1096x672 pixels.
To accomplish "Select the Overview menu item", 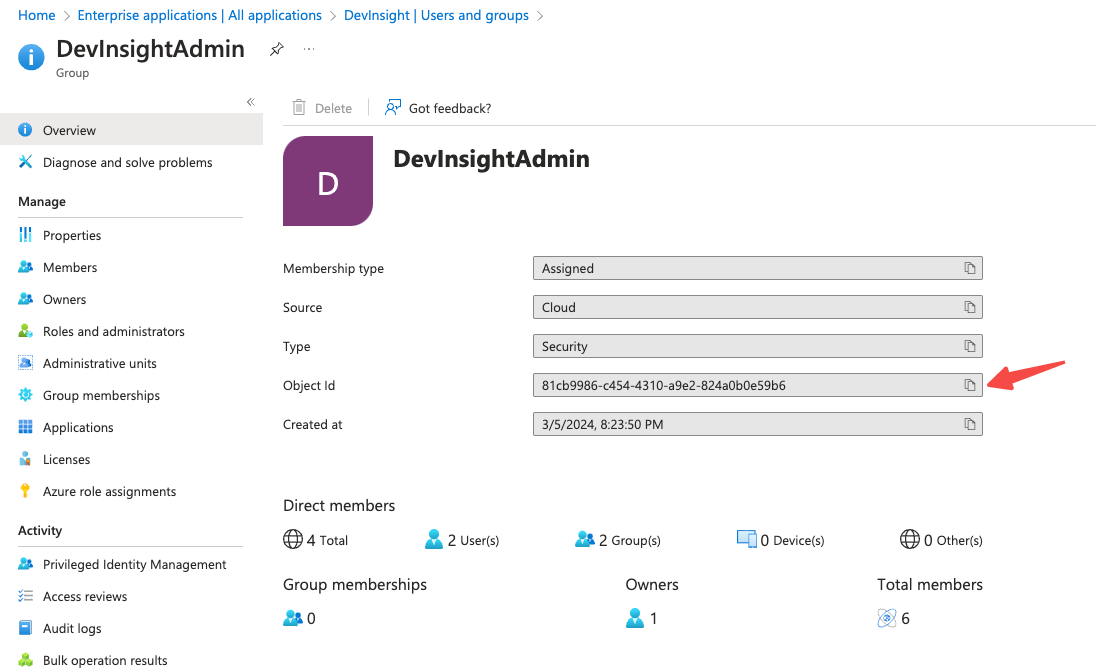I will (x=70, y=129).
